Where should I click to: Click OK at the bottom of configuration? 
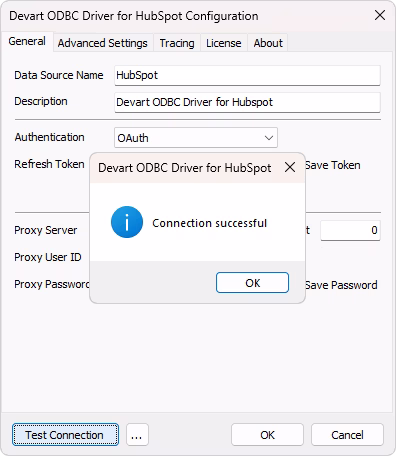pos(267,435)
